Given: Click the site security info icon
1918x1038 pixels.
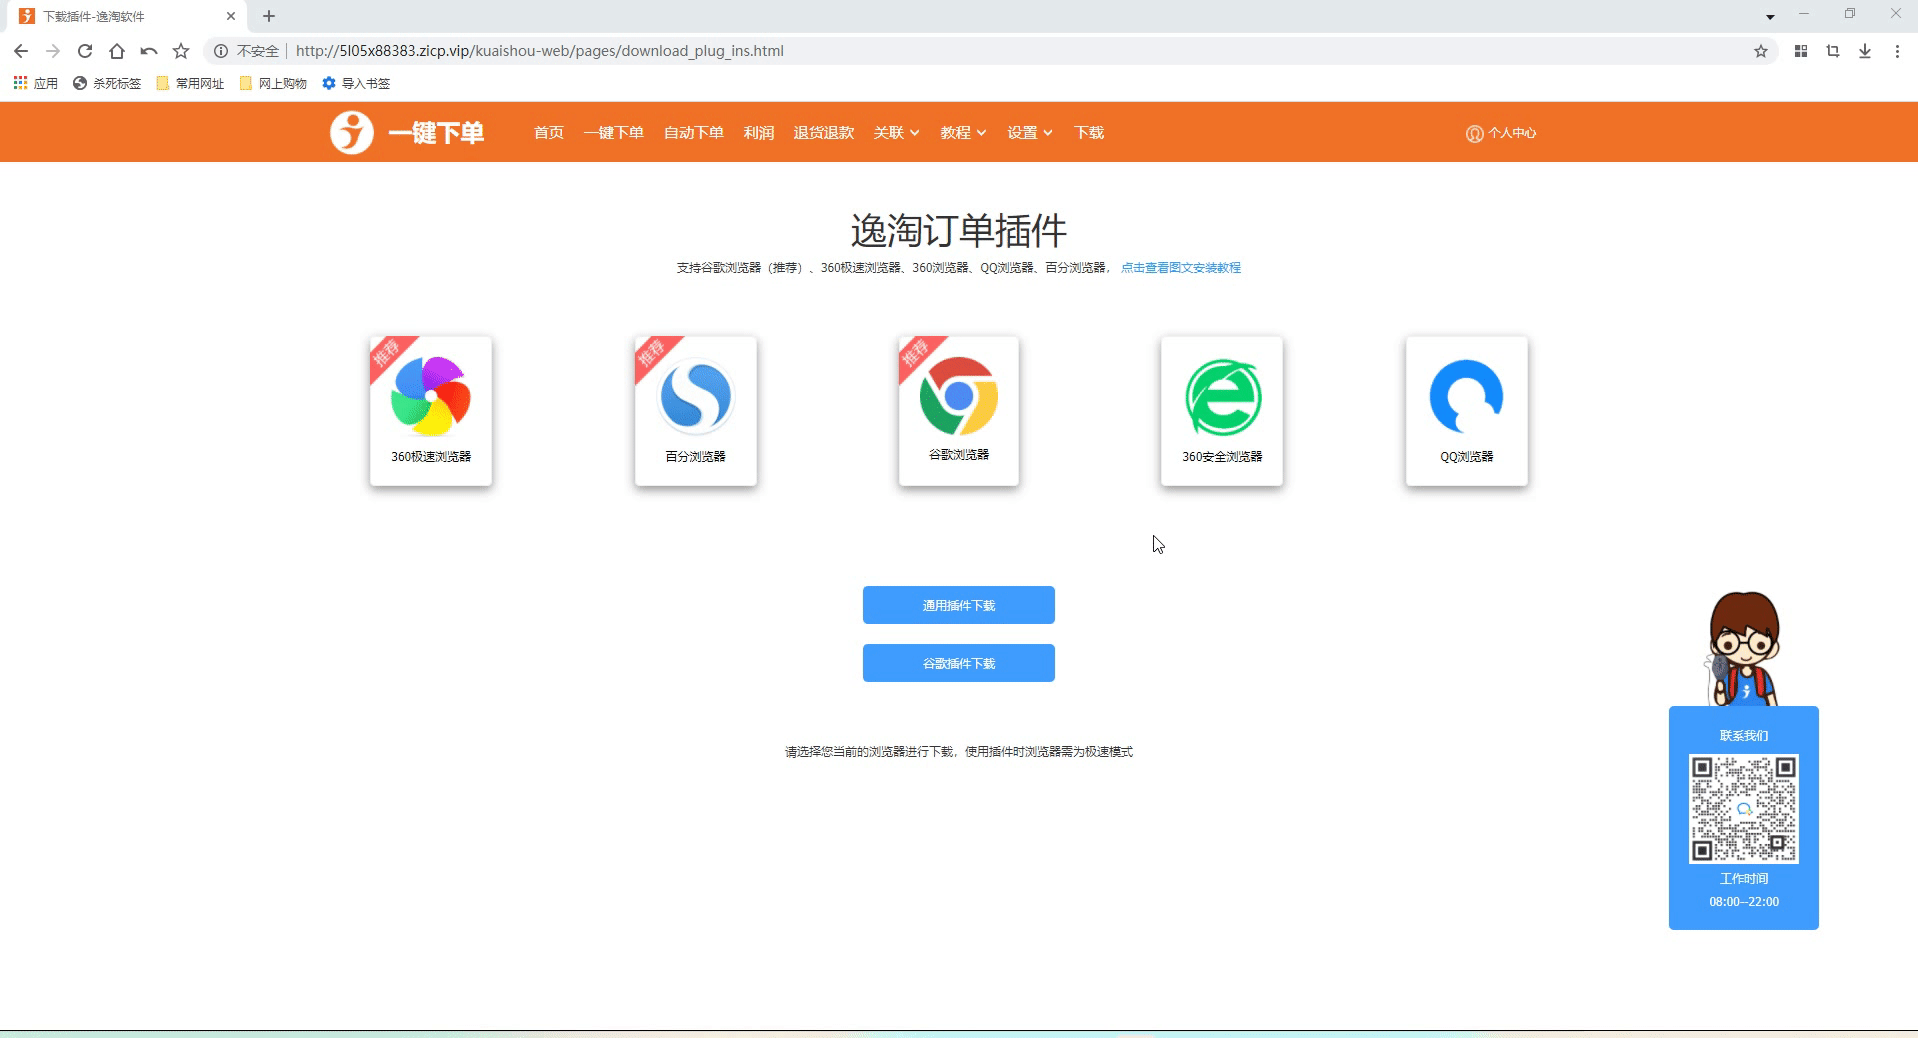Looking at the screenshot, I should (x=221, y=51).
